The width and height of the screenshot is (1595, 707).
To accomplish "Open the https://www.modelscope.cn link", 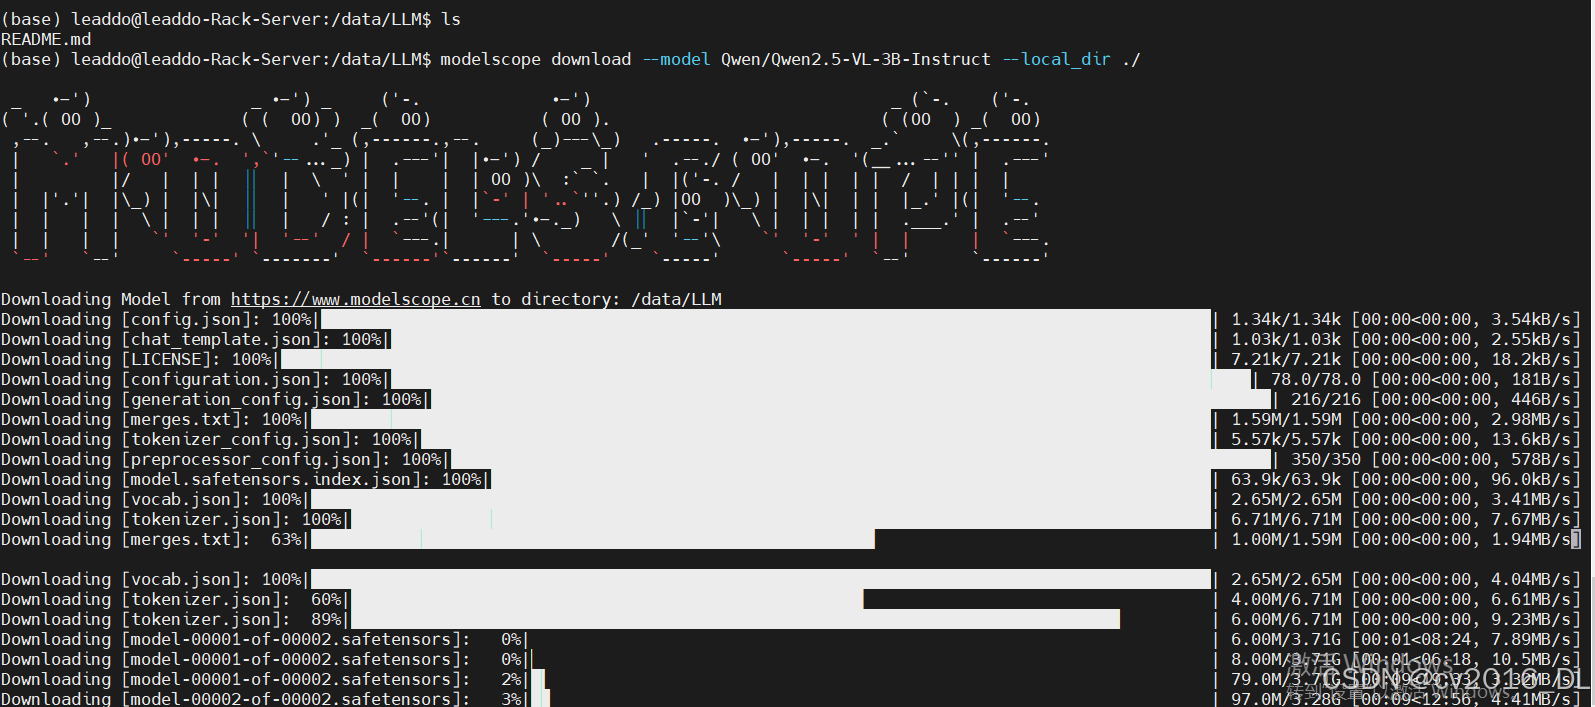I will tap(355, 299).
